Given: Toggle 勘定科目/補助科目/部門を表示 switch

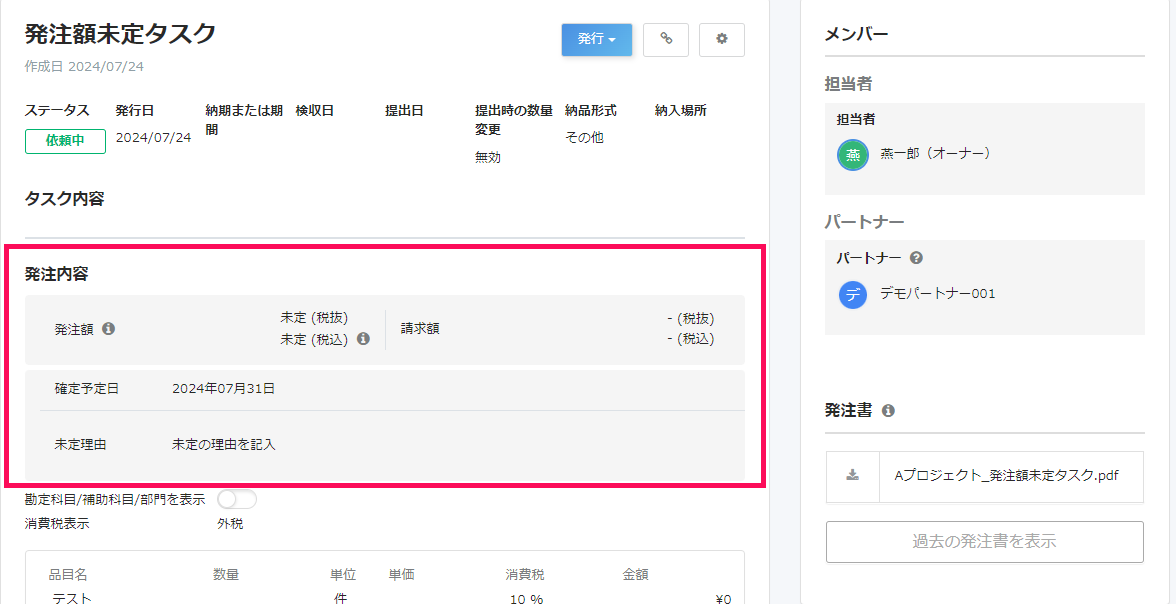Looking at the screenshot, I should (236, 499).
